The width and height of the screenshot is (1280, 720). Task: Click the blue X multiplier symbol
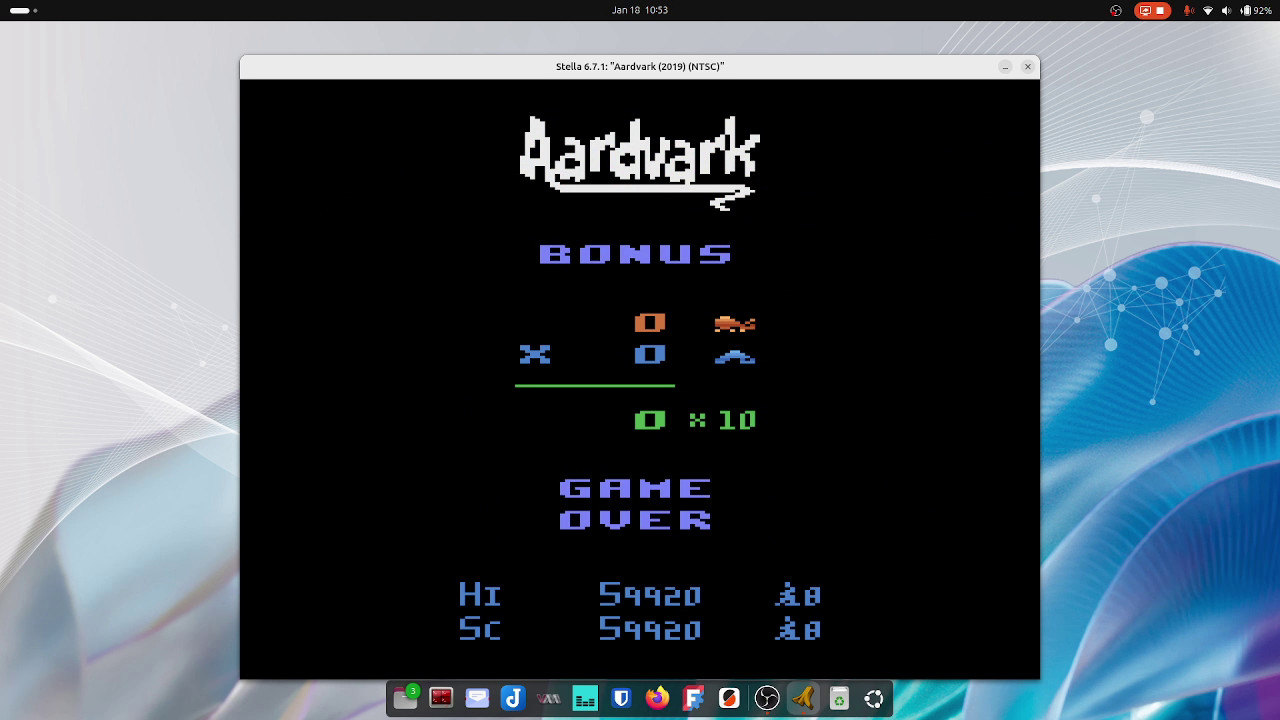pos(535,354)
